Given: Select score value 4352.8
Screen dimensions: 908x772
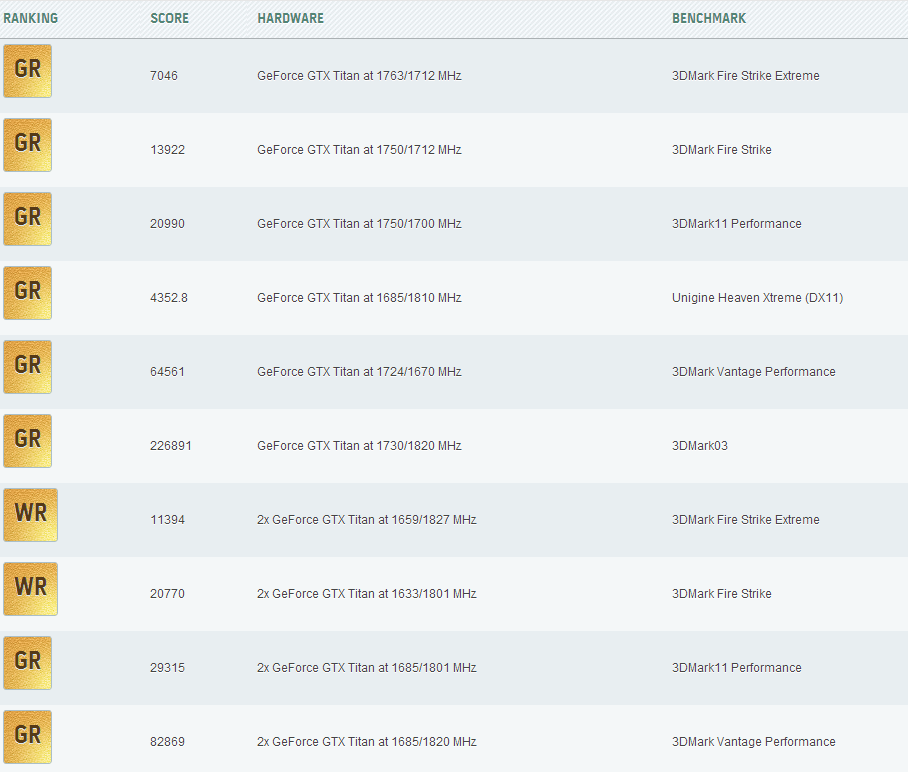Looking at the screenshot, I should [x=169, y=298].
